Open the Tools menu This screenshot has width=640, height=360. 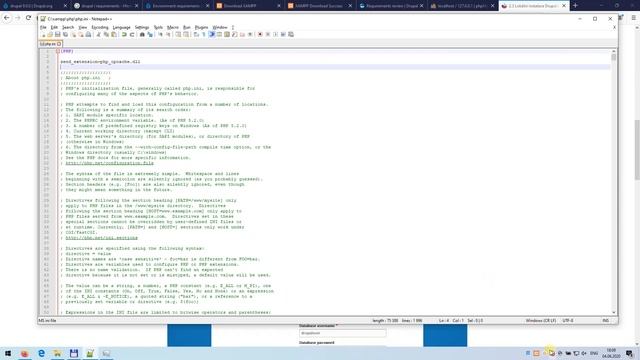(x=158, y=27)
